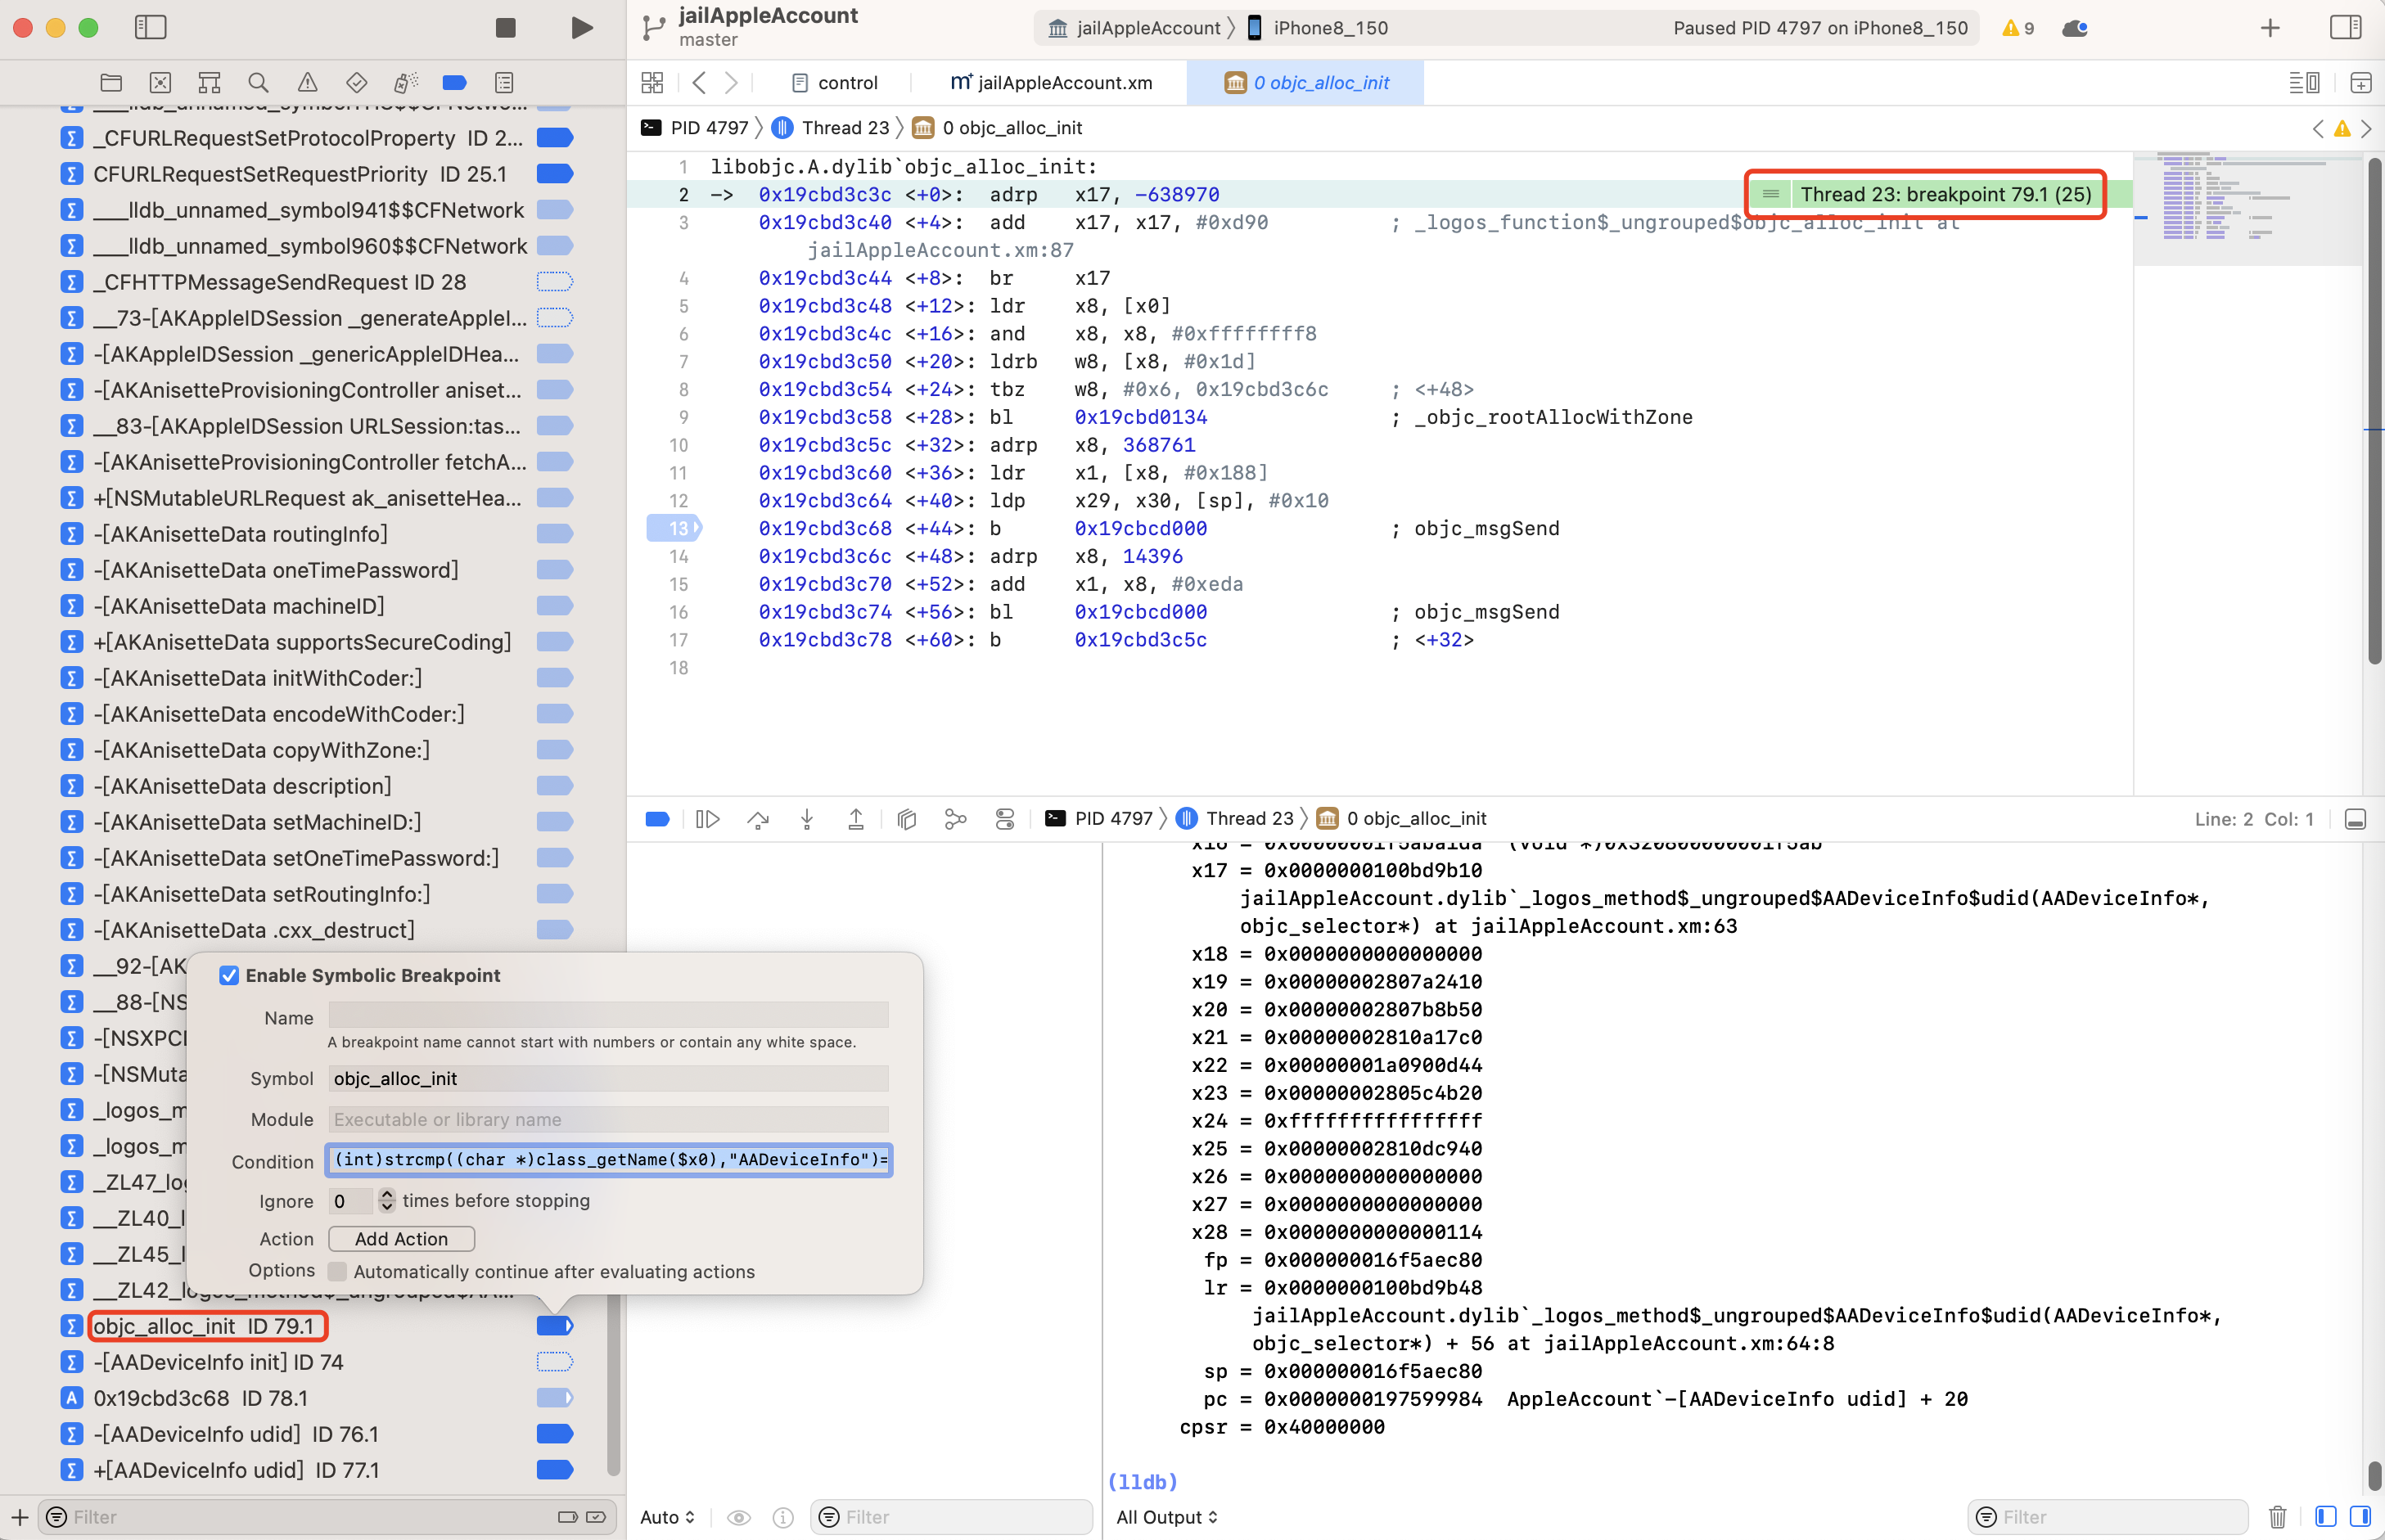This screenshot has width=2385, height=1540.
Task: Clear the console with trash icon
Action: [2277, 1517]
